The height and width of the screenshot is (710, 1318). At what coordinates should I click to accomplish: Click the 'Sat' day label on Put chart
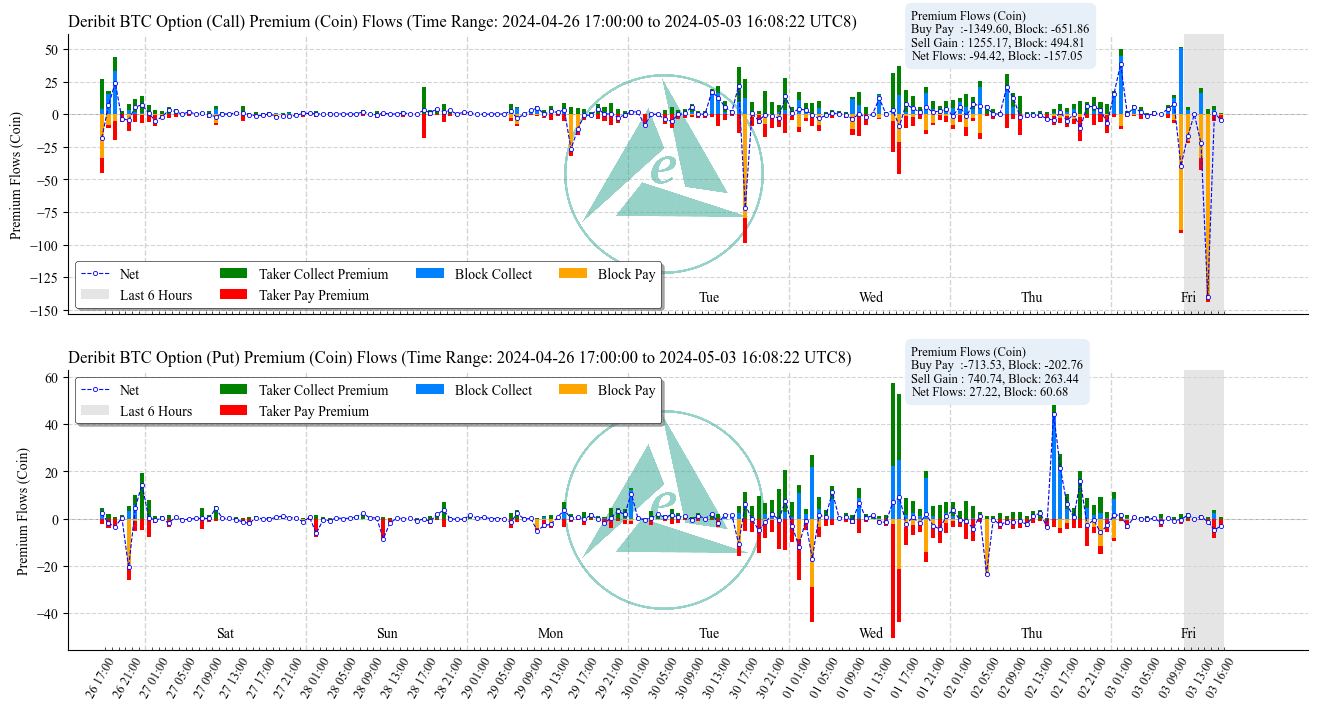click(x=226, y=633)
